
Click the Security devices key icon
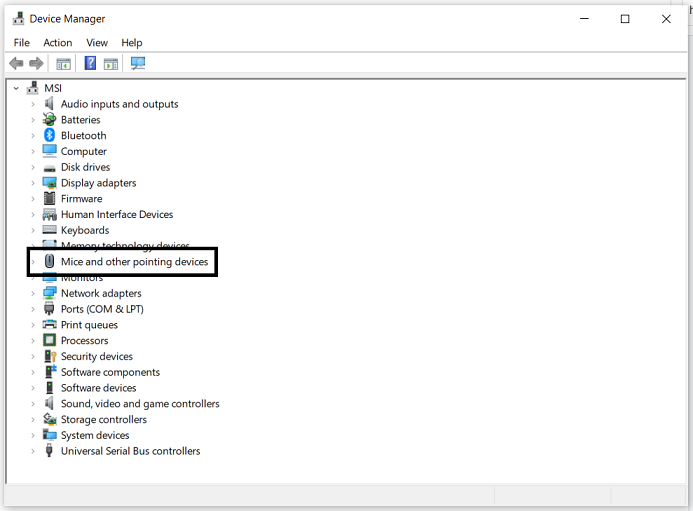click(x=50, y=356)
